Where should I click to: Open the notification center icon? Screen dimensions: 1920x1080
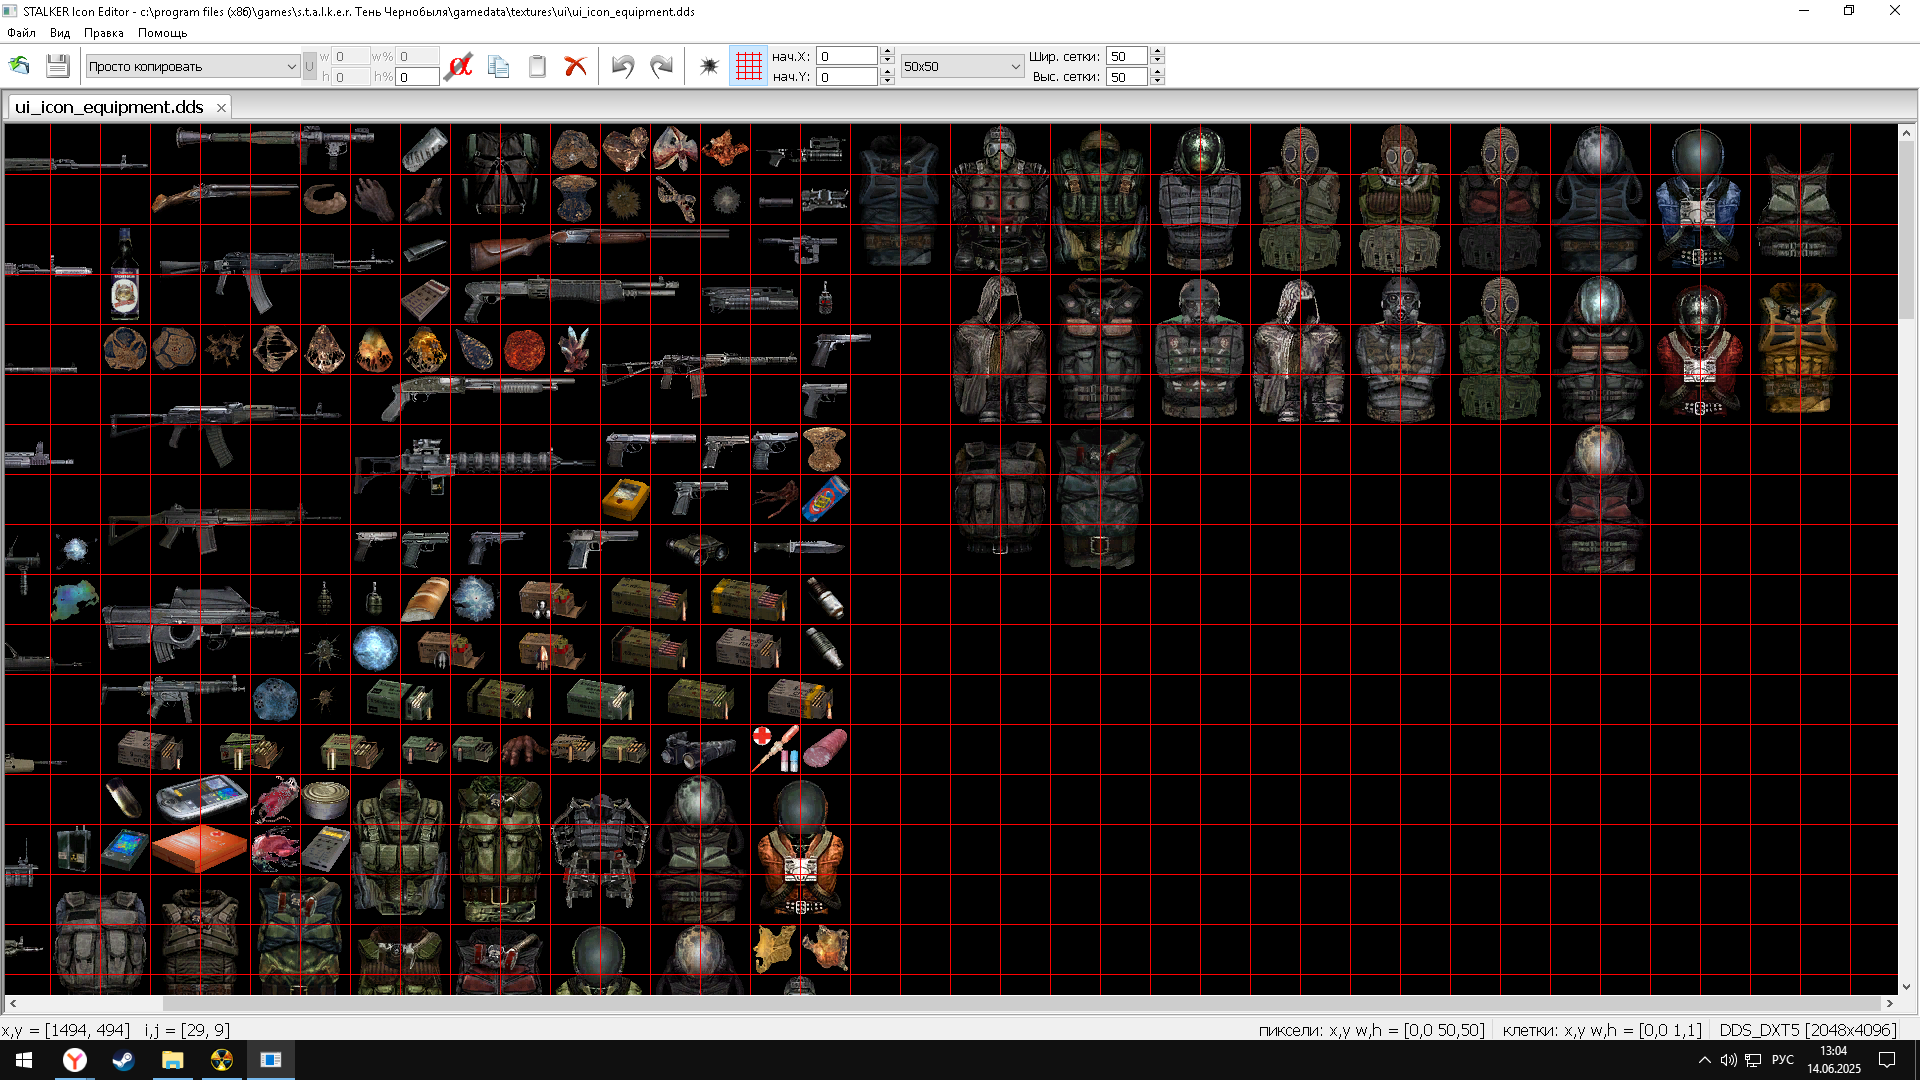point(1887,1060)
